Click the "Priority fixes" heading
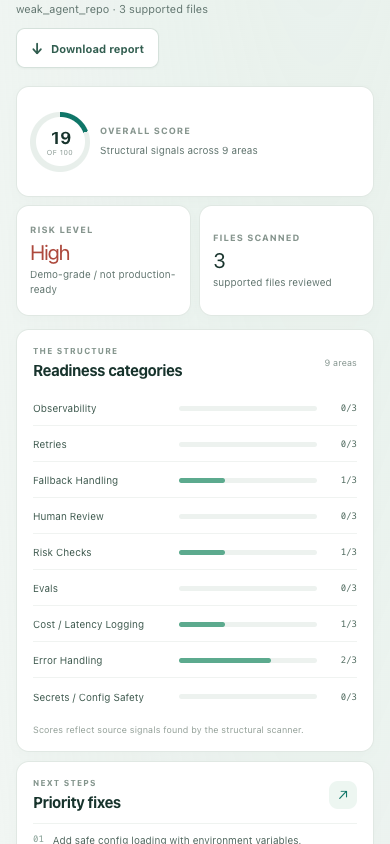390x844 pixels. pos(77,803)
